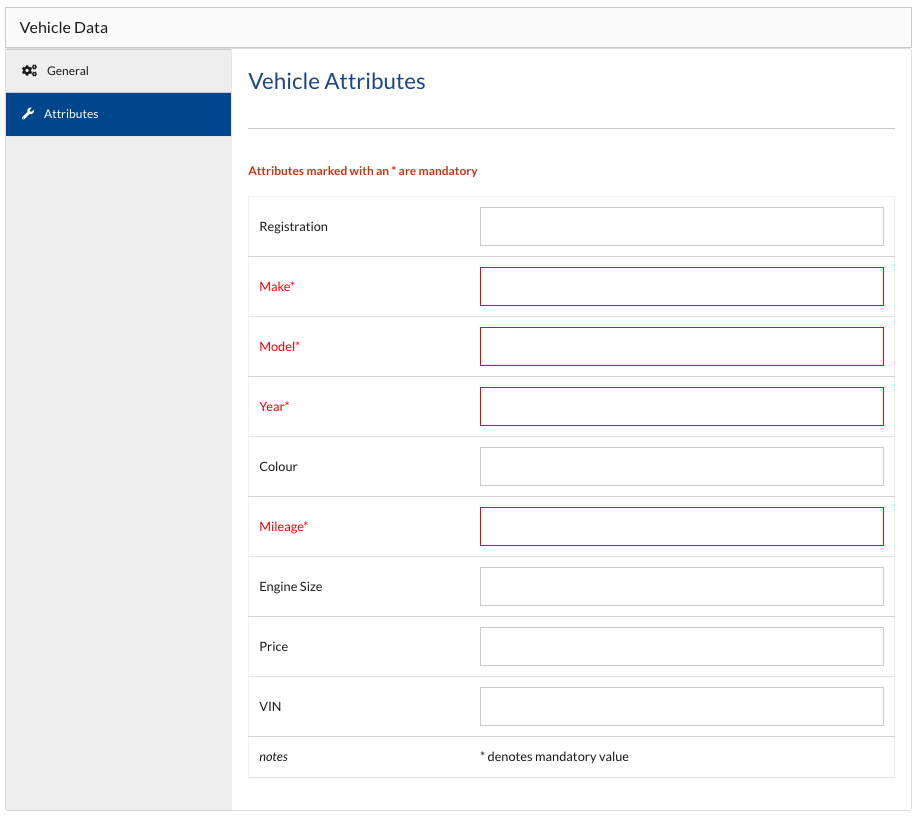The height and width of the screenshot is (819, 920).
Task: Click inside the Price input box
Action: click(681, 647)
